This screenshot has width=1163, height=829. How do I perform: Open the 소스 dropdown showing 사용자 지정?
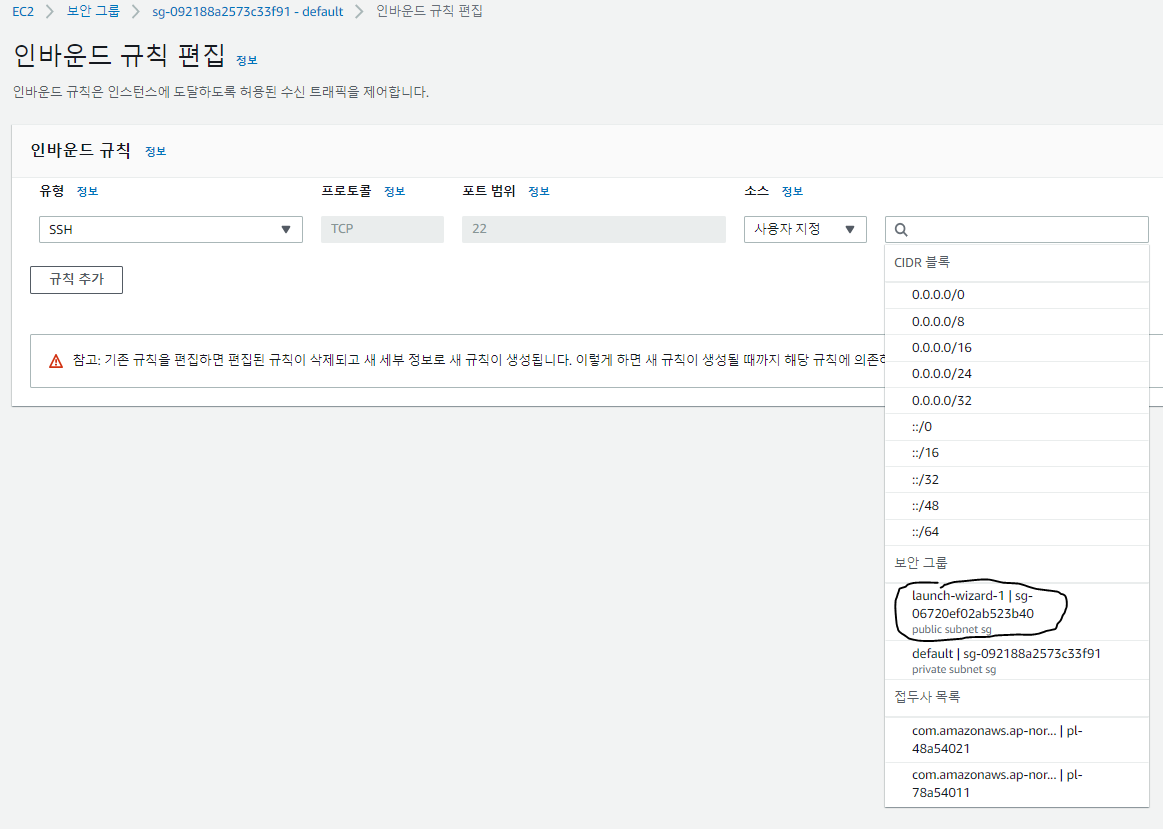pos(804,229)
